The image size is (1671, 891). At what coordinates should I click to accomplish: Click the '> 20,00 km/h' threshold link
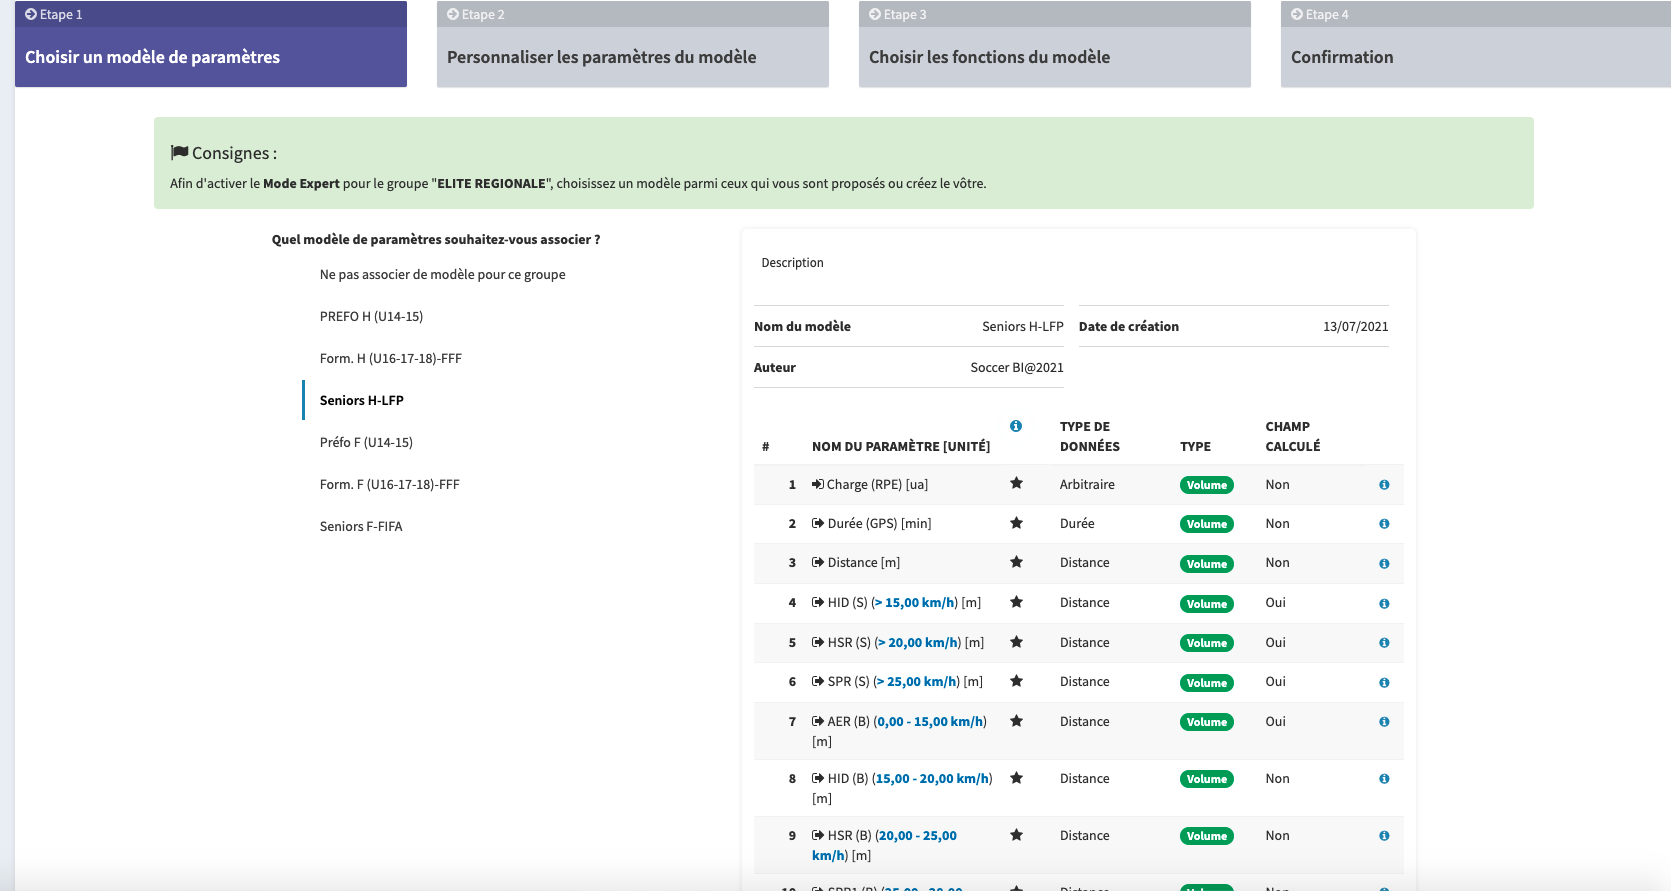917,643
